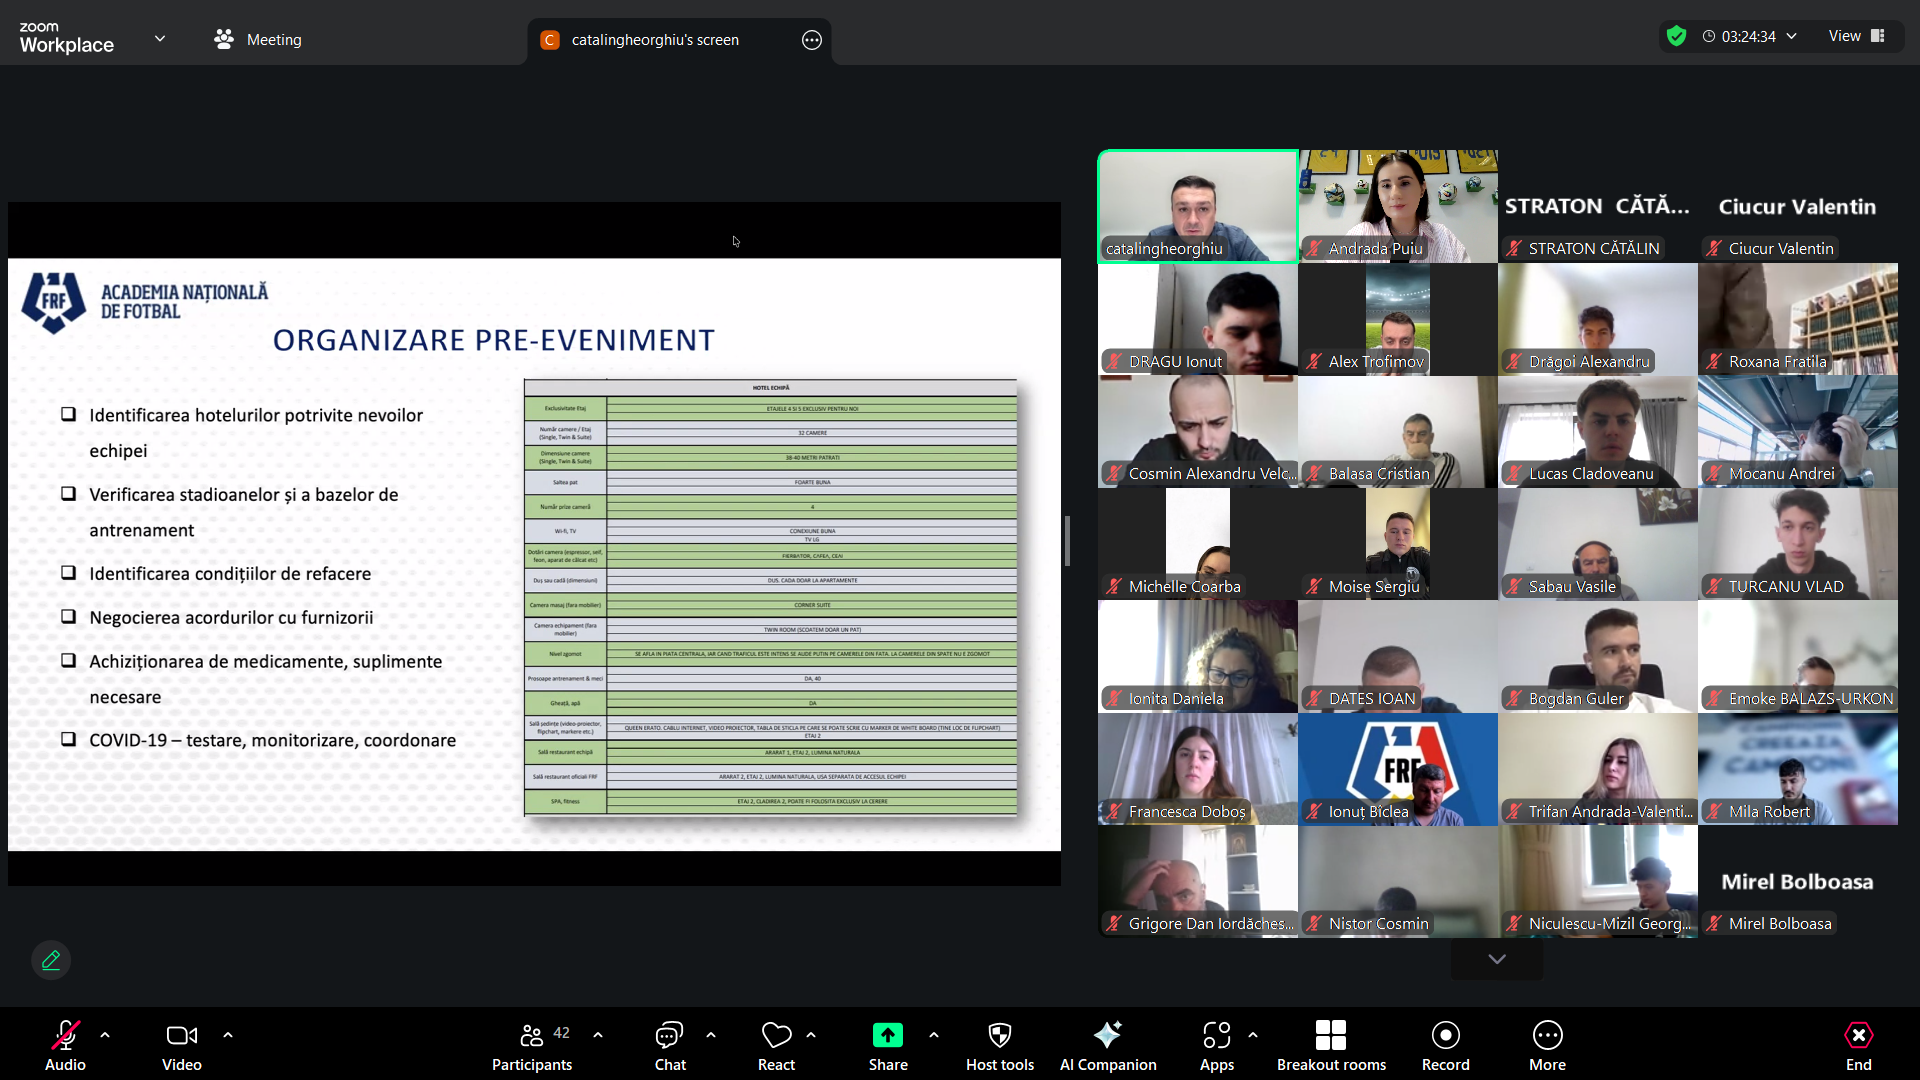Image resolution: width=1920 pixels, height=1080 pixels.
Task: Open the More options menu
Action: pos(1547,1036)
